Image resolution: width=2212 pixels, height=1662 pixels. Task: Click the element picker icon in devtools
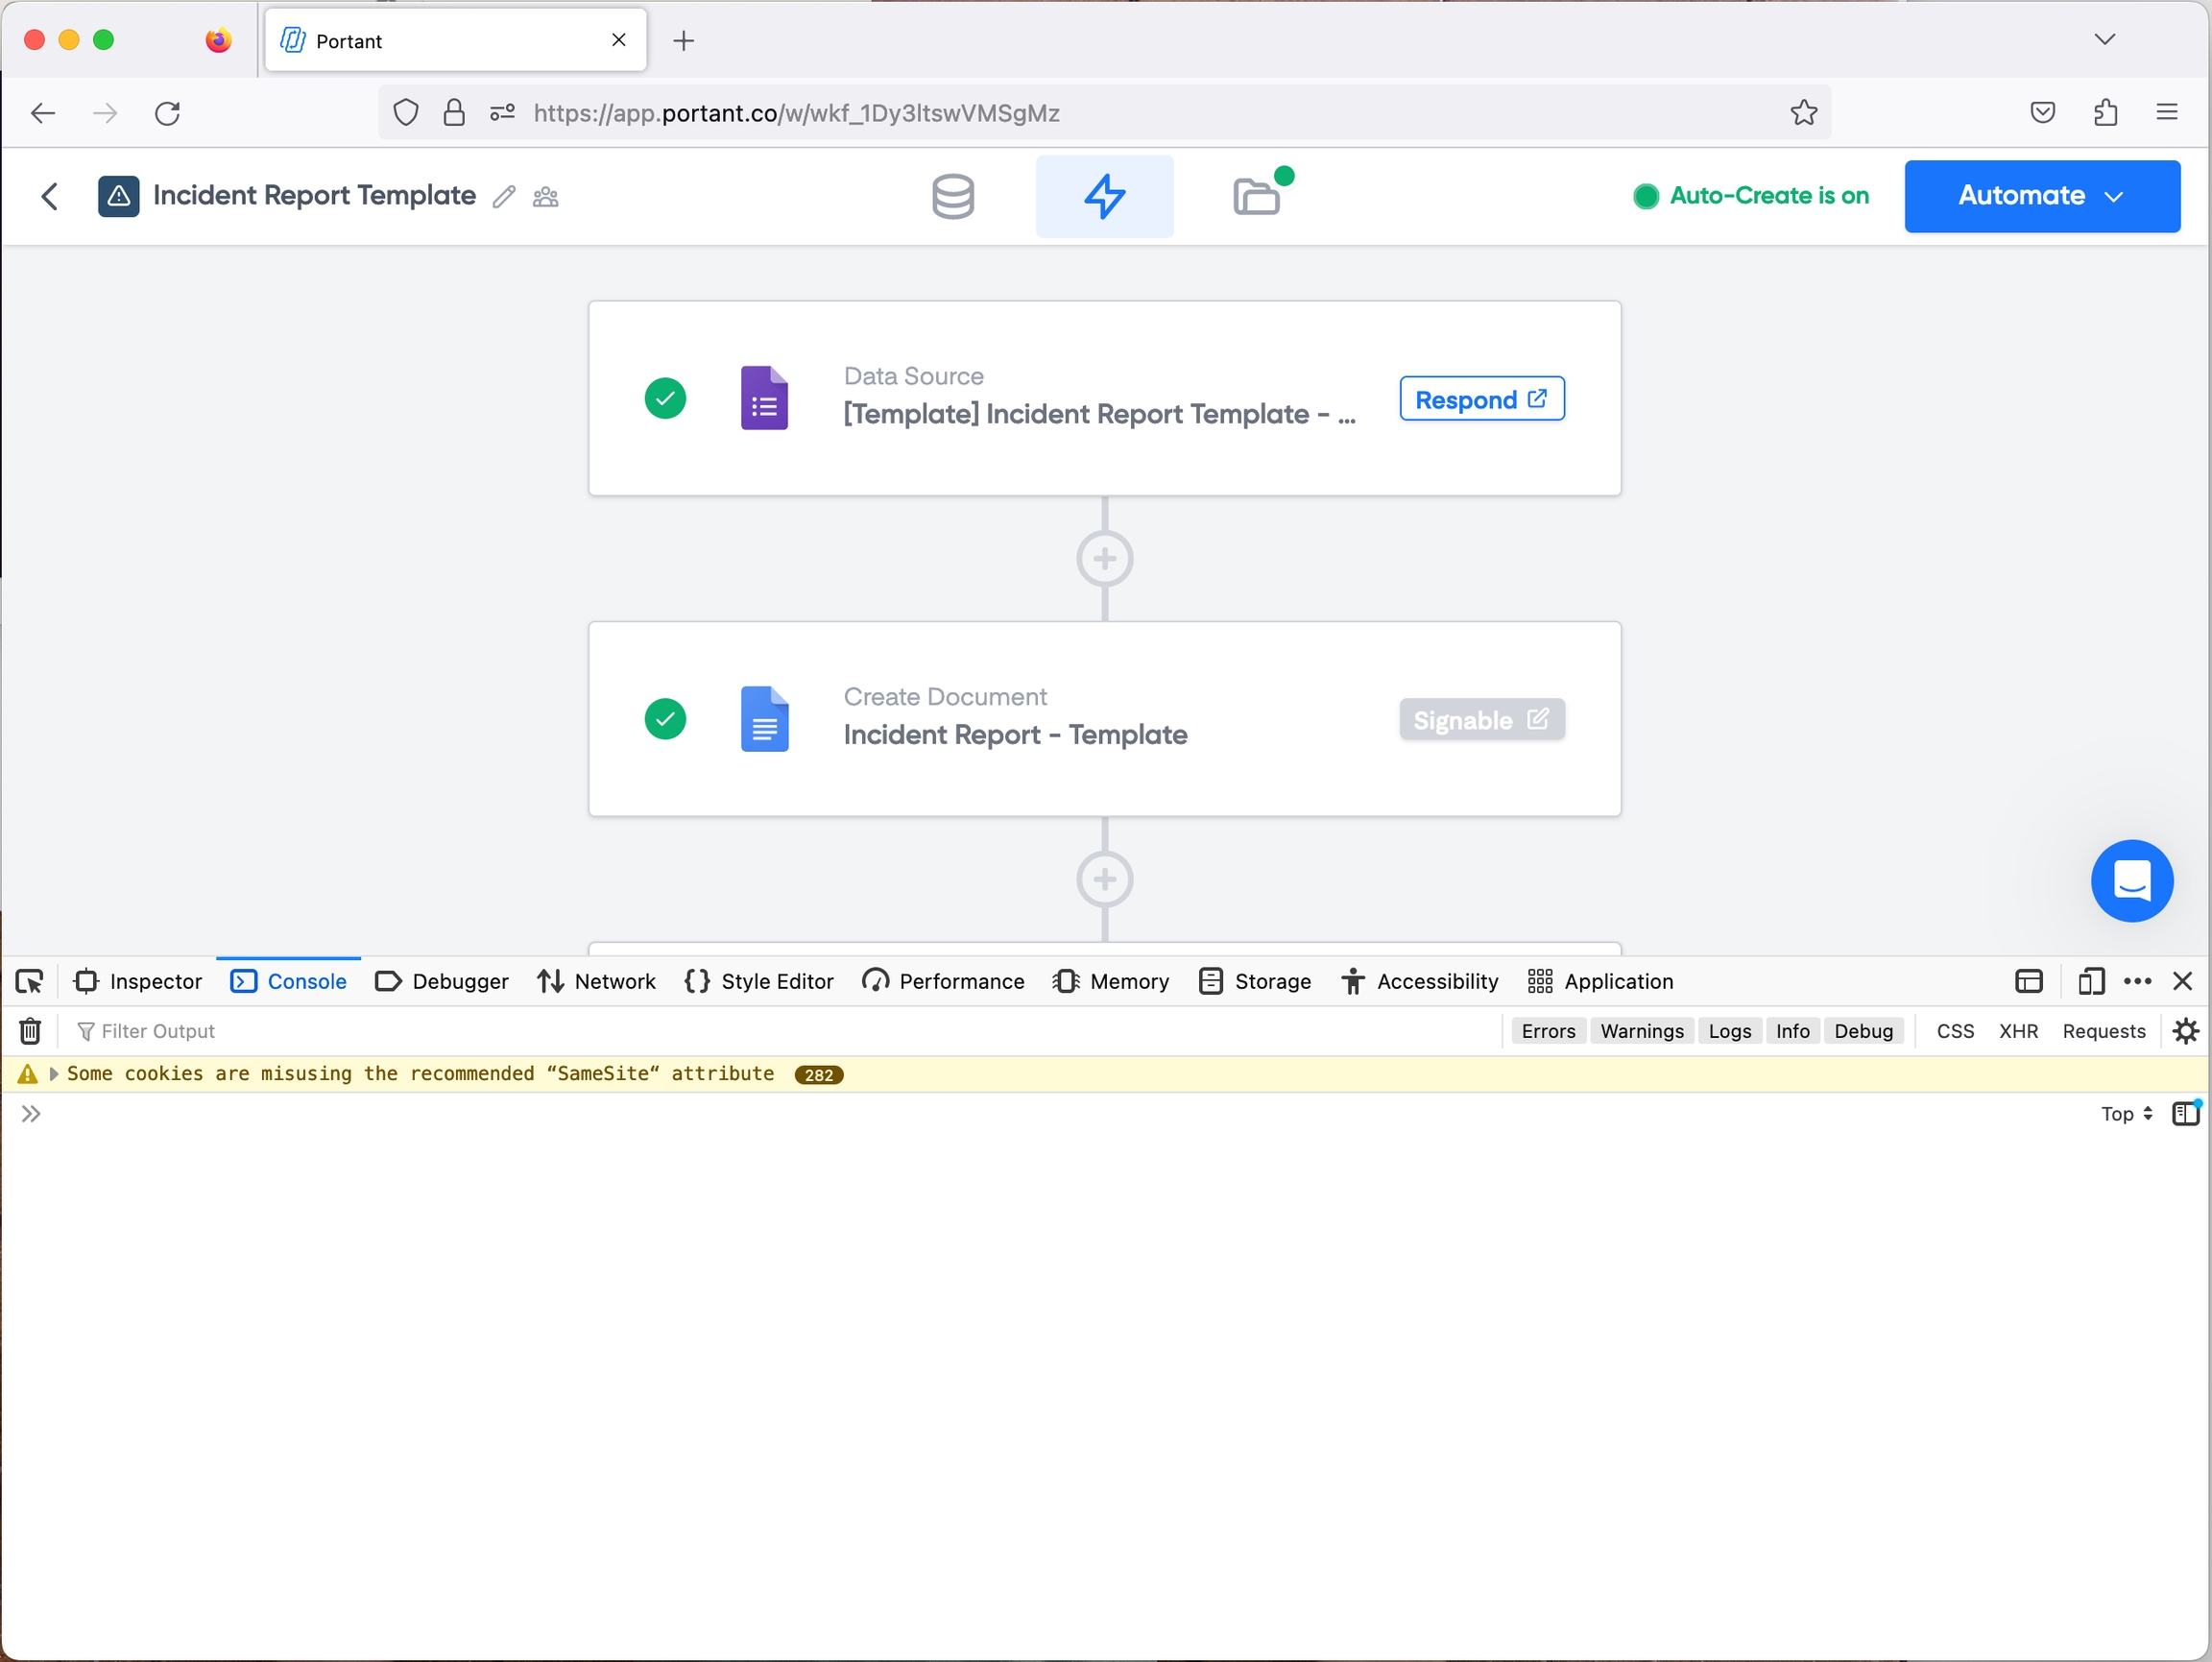pyautogui.click(x=29, y=982)
